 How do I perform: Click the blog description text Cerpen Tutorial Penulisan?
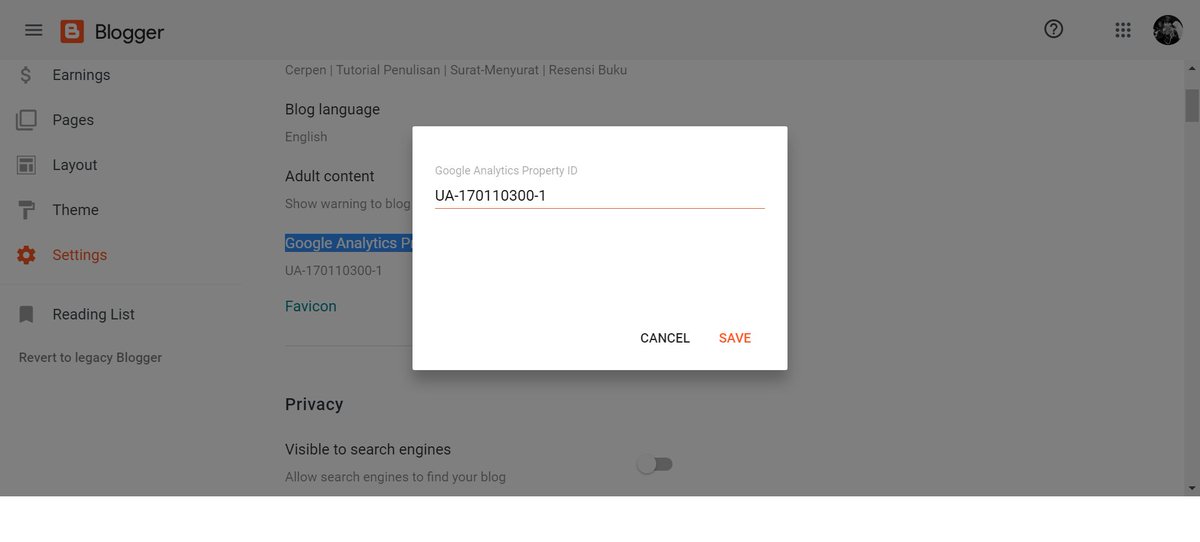(456, 70)
